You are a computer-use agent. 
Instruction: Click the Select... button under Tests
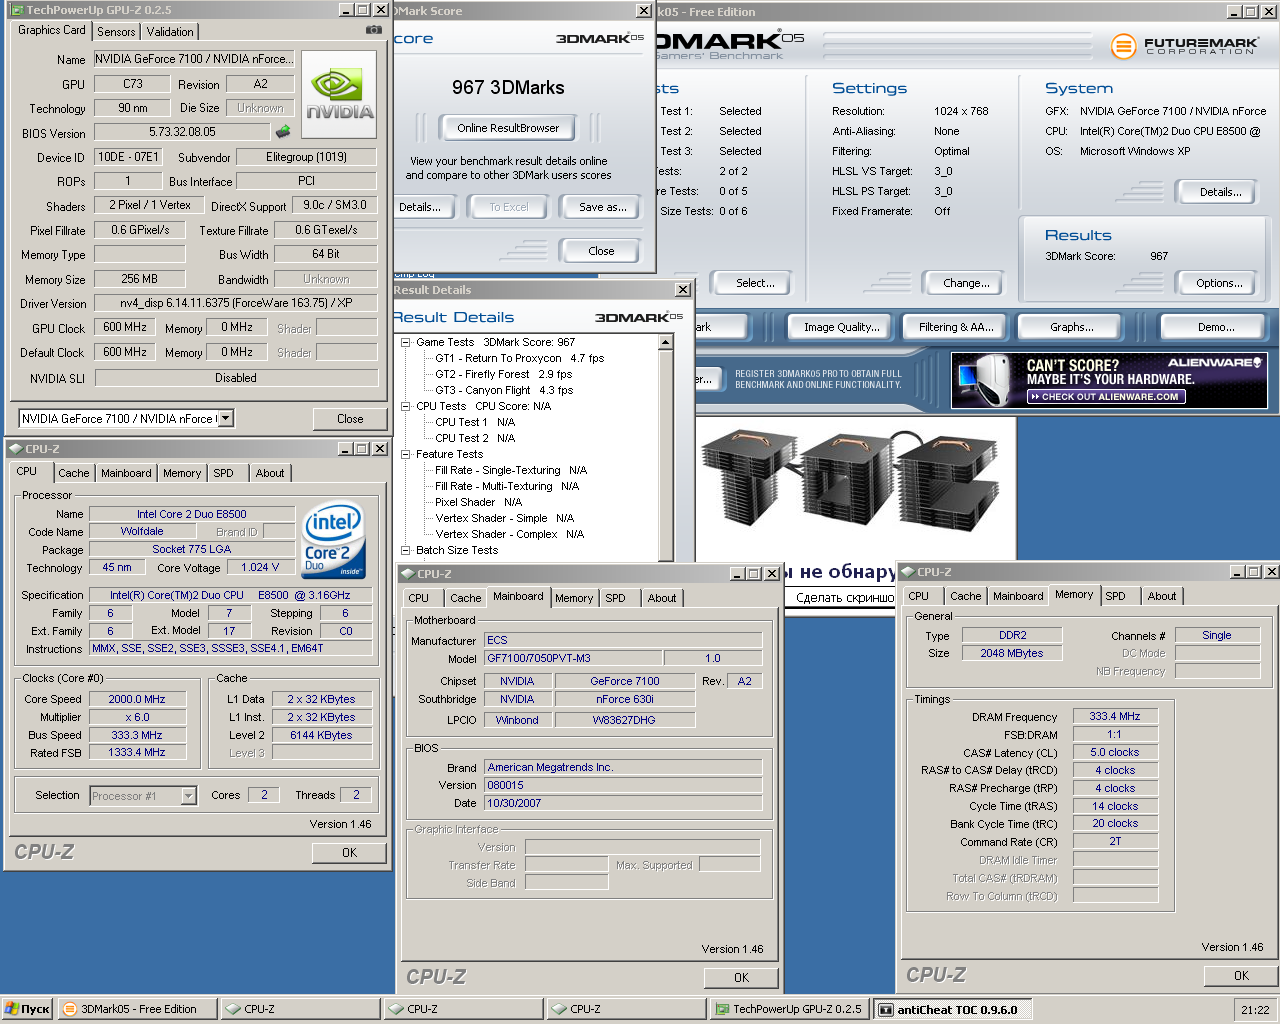(755, 283)
